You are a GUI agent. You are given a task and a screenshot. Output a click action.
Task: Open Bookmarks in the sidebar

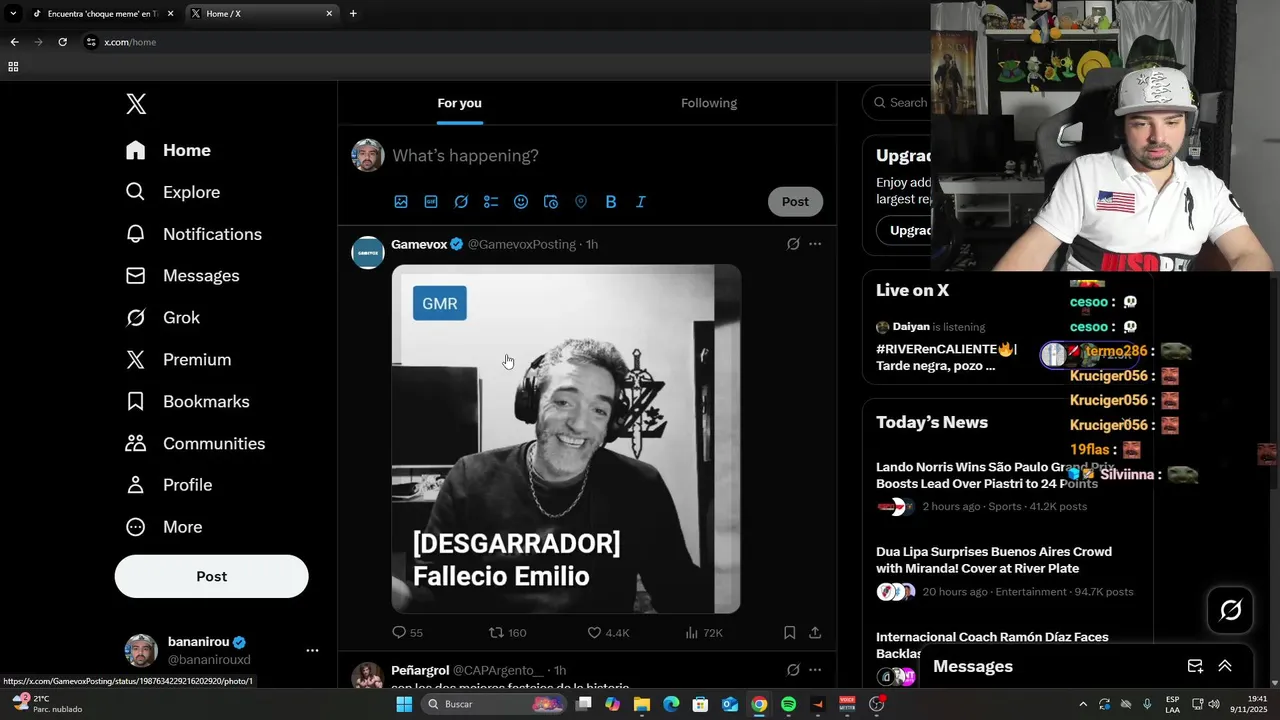187,401
